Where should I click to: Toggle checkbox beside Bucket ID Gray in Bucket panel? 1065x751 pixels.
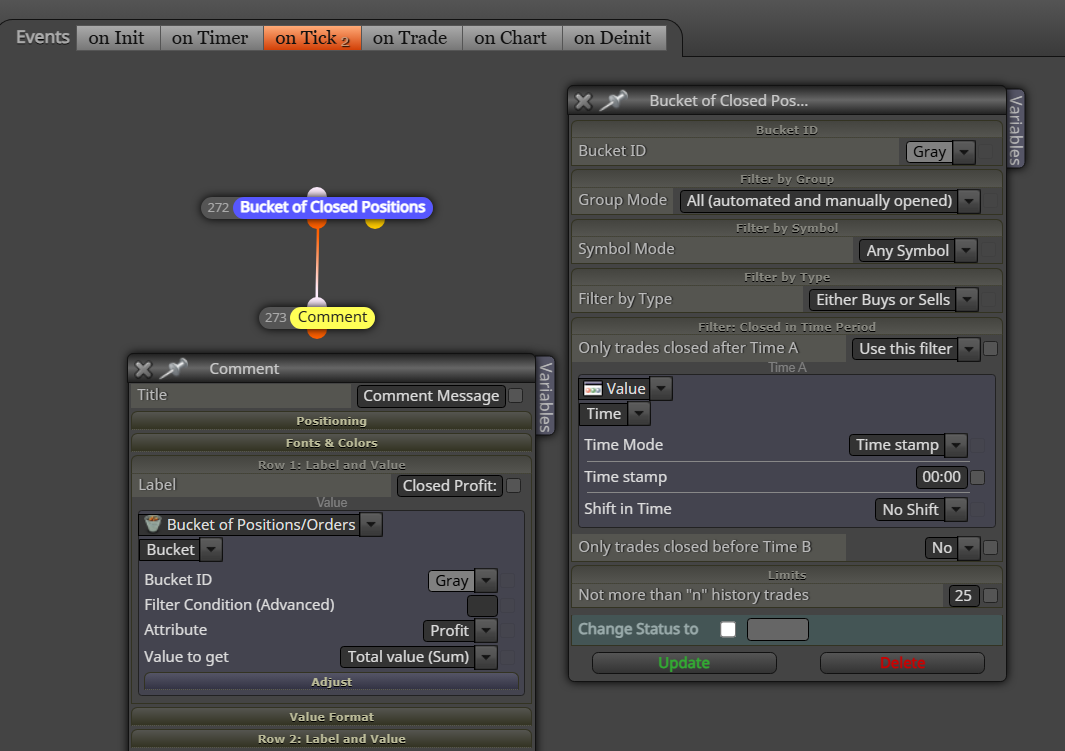point(986,152)
